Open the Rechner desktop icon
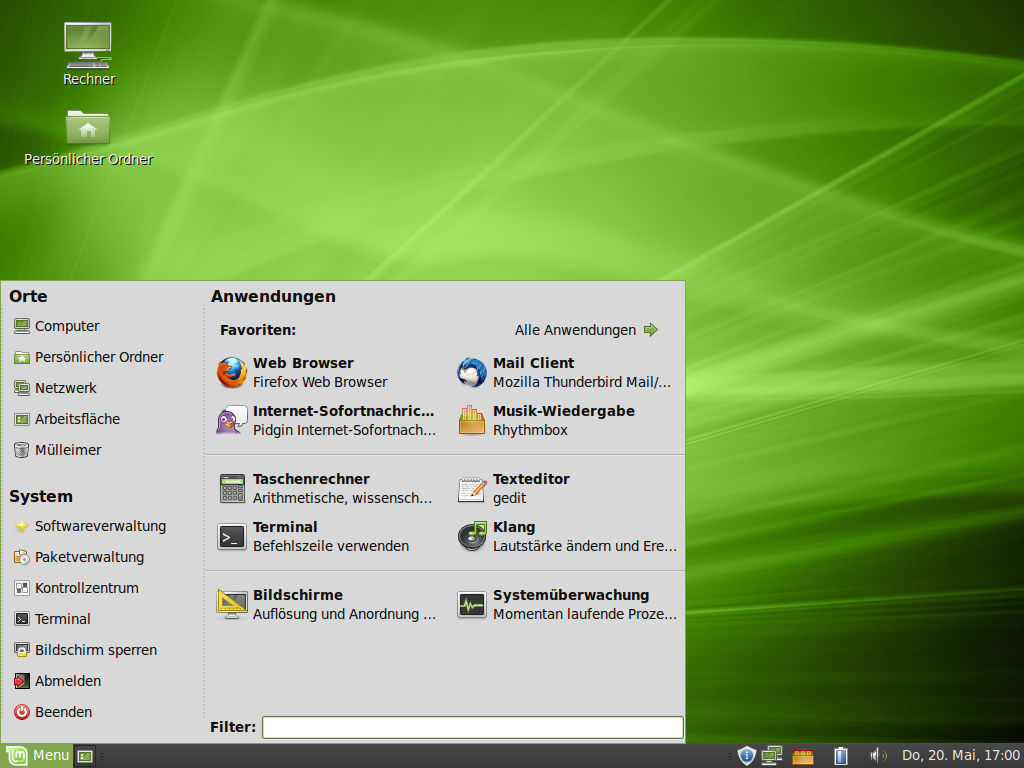This screenshot has height=768, width=1024. pos(88,45)
